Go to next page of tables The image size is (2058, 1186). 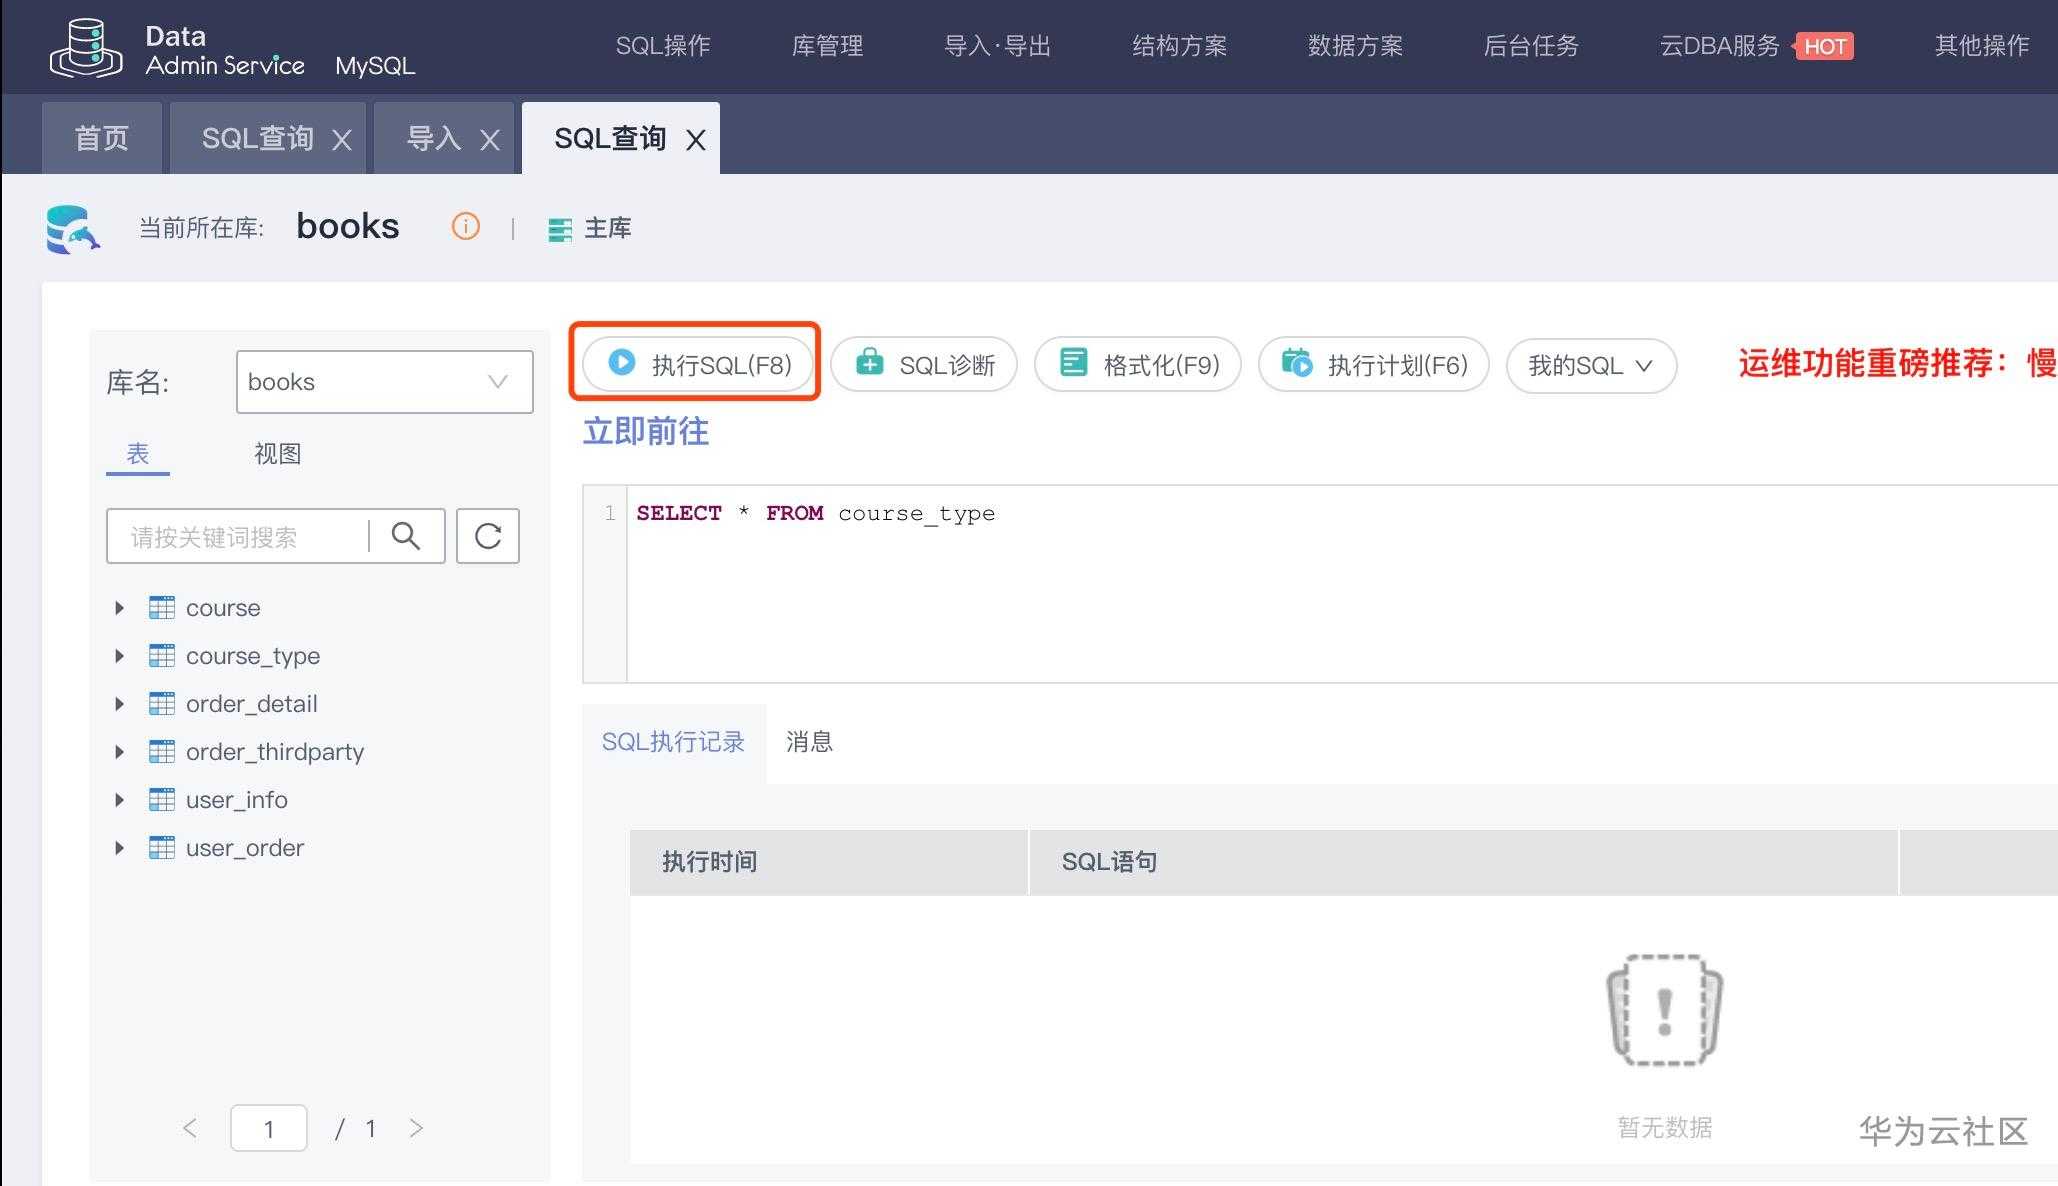coord(417,1128)
